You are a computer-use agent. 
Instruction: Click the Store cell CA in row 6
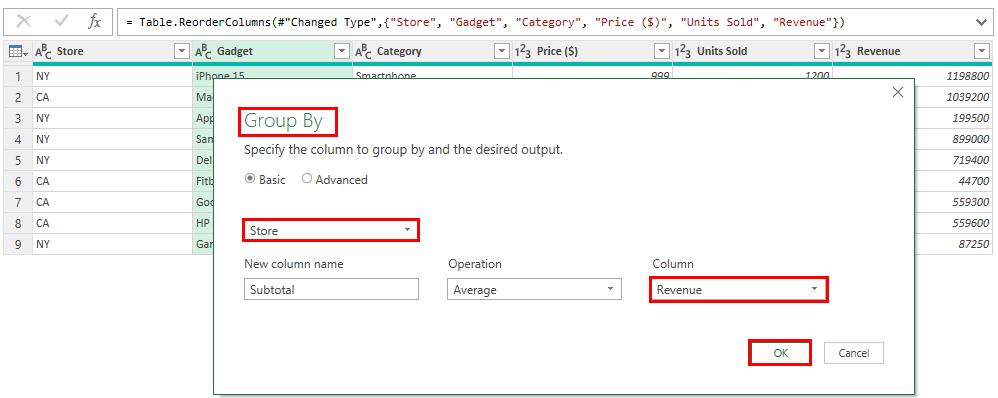[x=112, y=181]
